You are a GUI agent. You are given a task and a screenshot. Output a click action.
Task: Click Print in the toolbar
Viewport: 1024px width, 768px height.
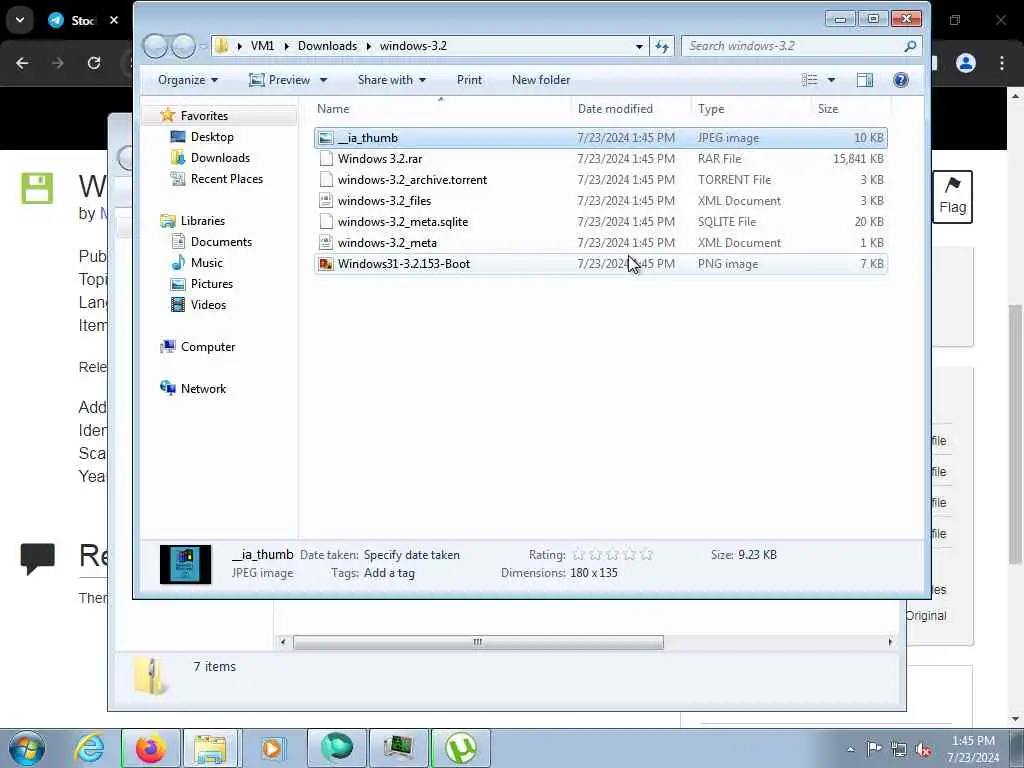(x=469, y=80)
